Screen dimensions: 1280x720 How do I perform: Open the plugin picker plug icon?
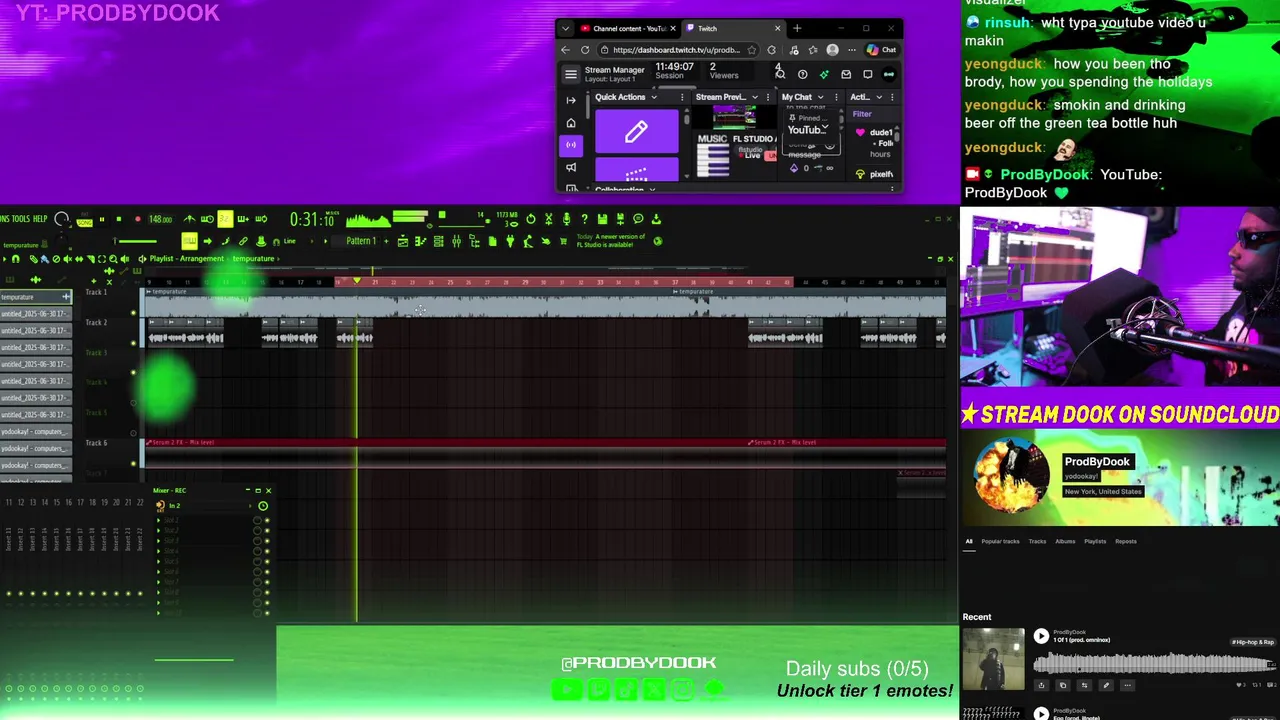click(510, 241)
